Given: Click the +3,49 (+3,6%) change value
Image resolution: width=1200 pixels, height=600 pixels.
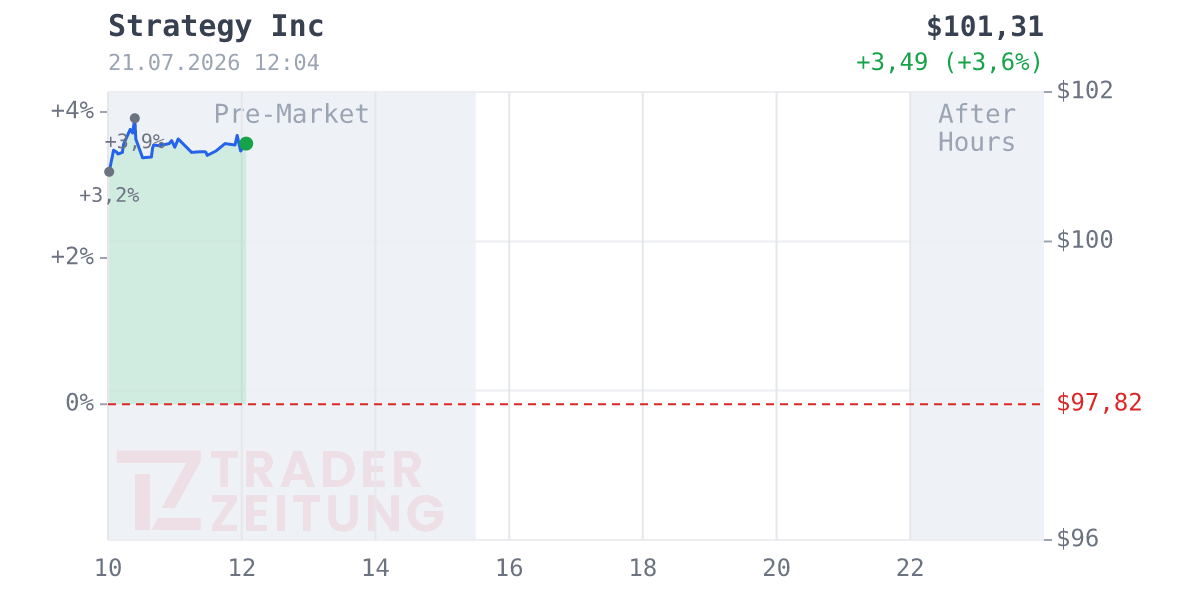Looking at the screenshot, I should click(949, 62).
